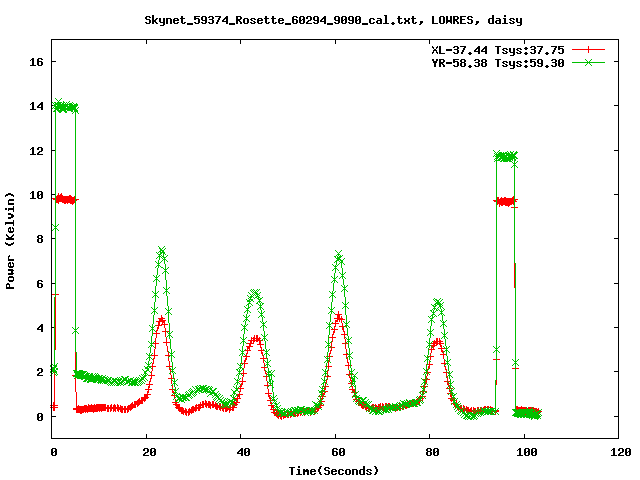640x480 pixels.
Task: Click the red line sample in legend
Action: 588,50
